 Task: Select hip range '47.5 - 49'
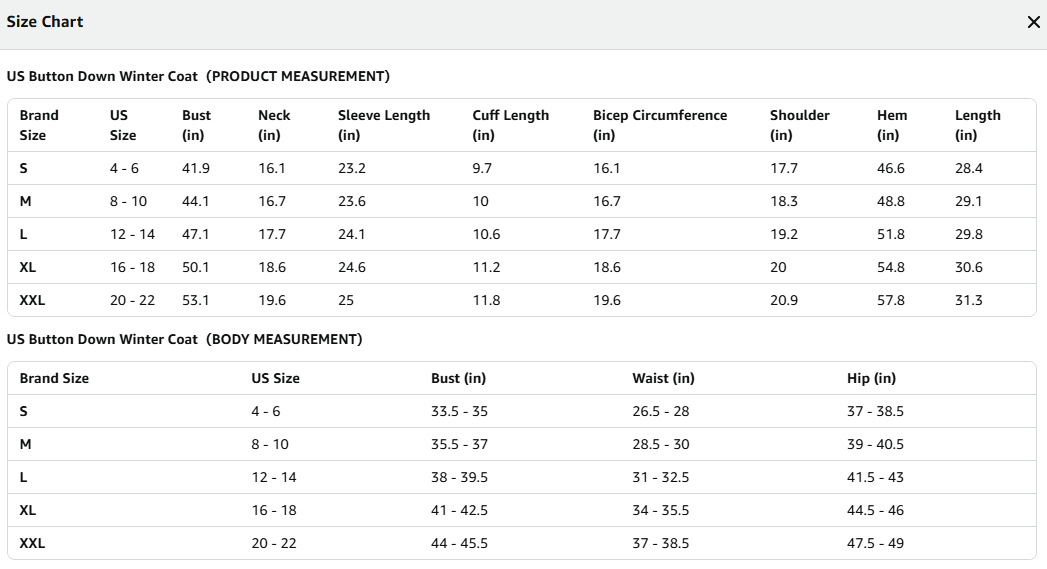(x=875, y=544)
